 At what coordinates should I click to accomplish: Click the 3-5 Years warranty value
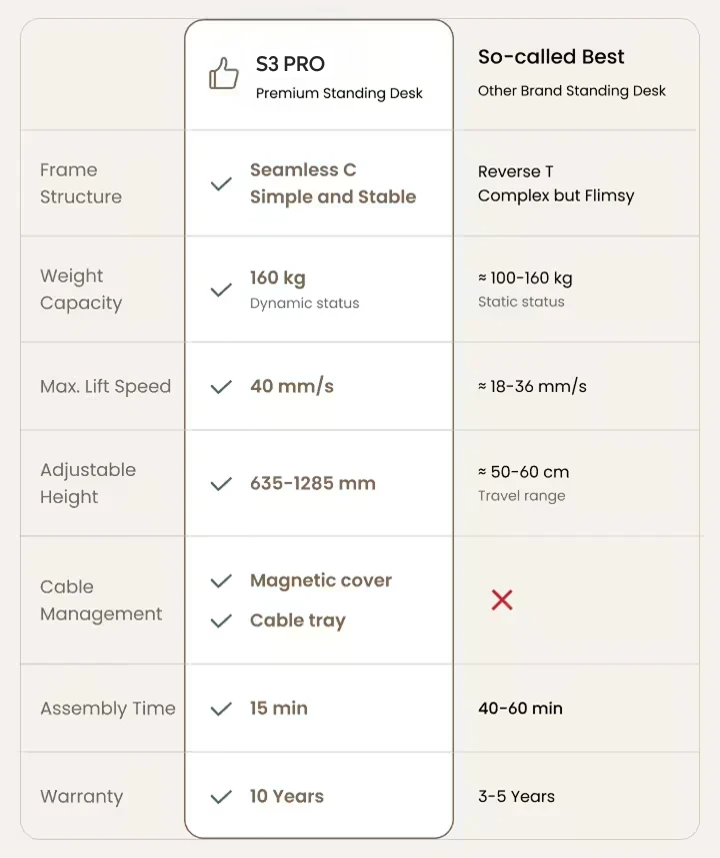coord(516,797)
